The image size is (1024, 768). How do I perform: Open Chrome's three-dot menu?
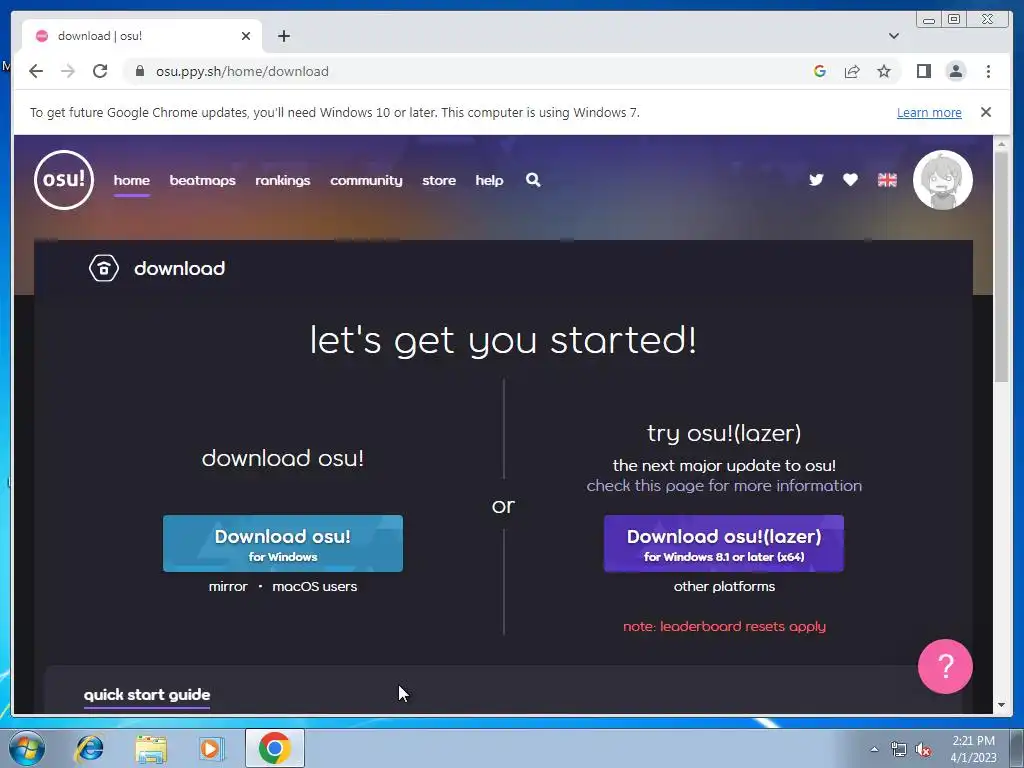(x=988, y=71)
